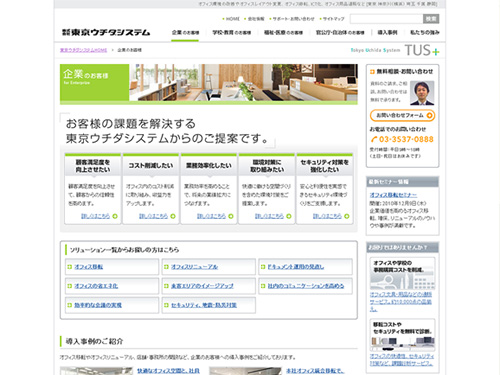
Task: Click orange square icon beside 無料相談・お問い合わせ heading
Action: pos(372,72)
